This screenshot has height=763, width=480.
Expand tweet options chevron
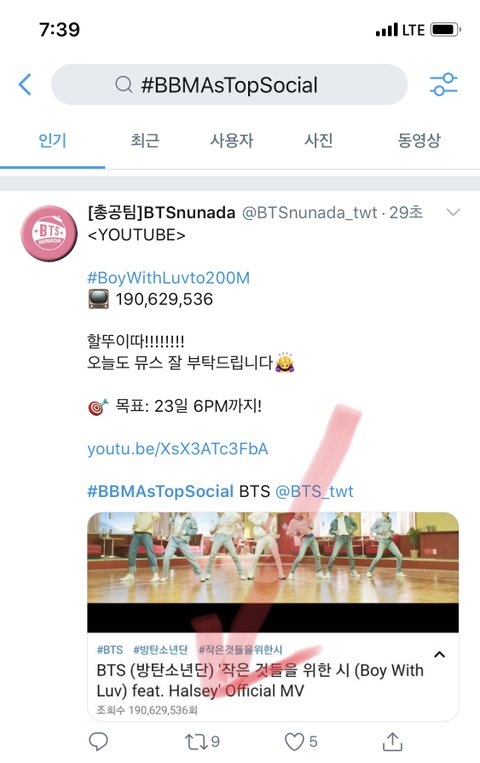(453, 213)
